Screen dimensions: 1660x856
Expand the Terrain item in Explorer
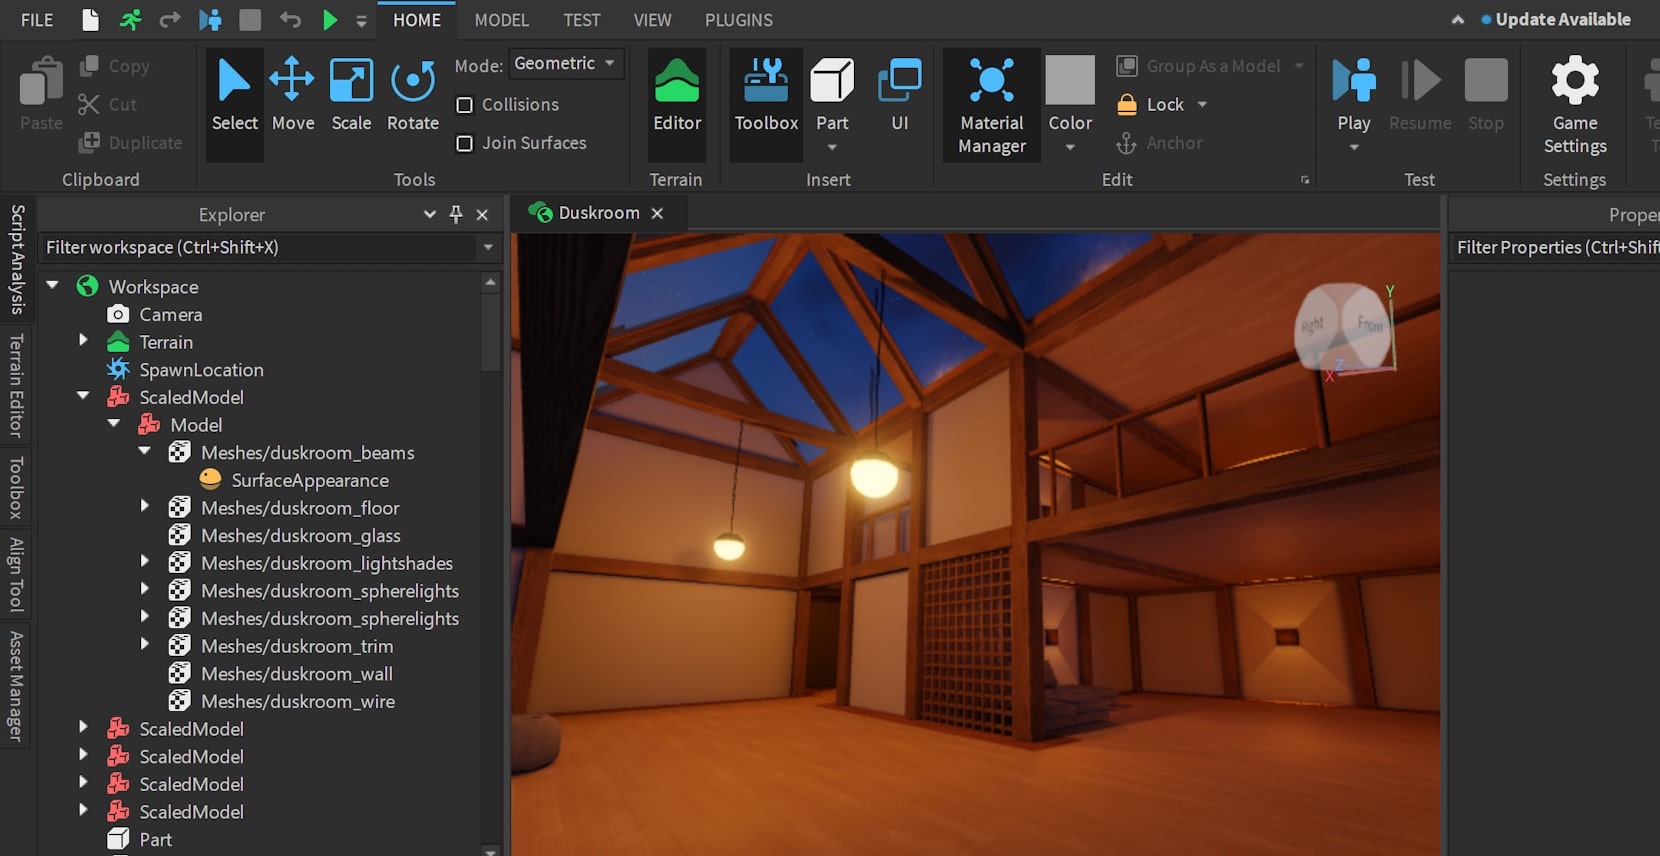84,341
